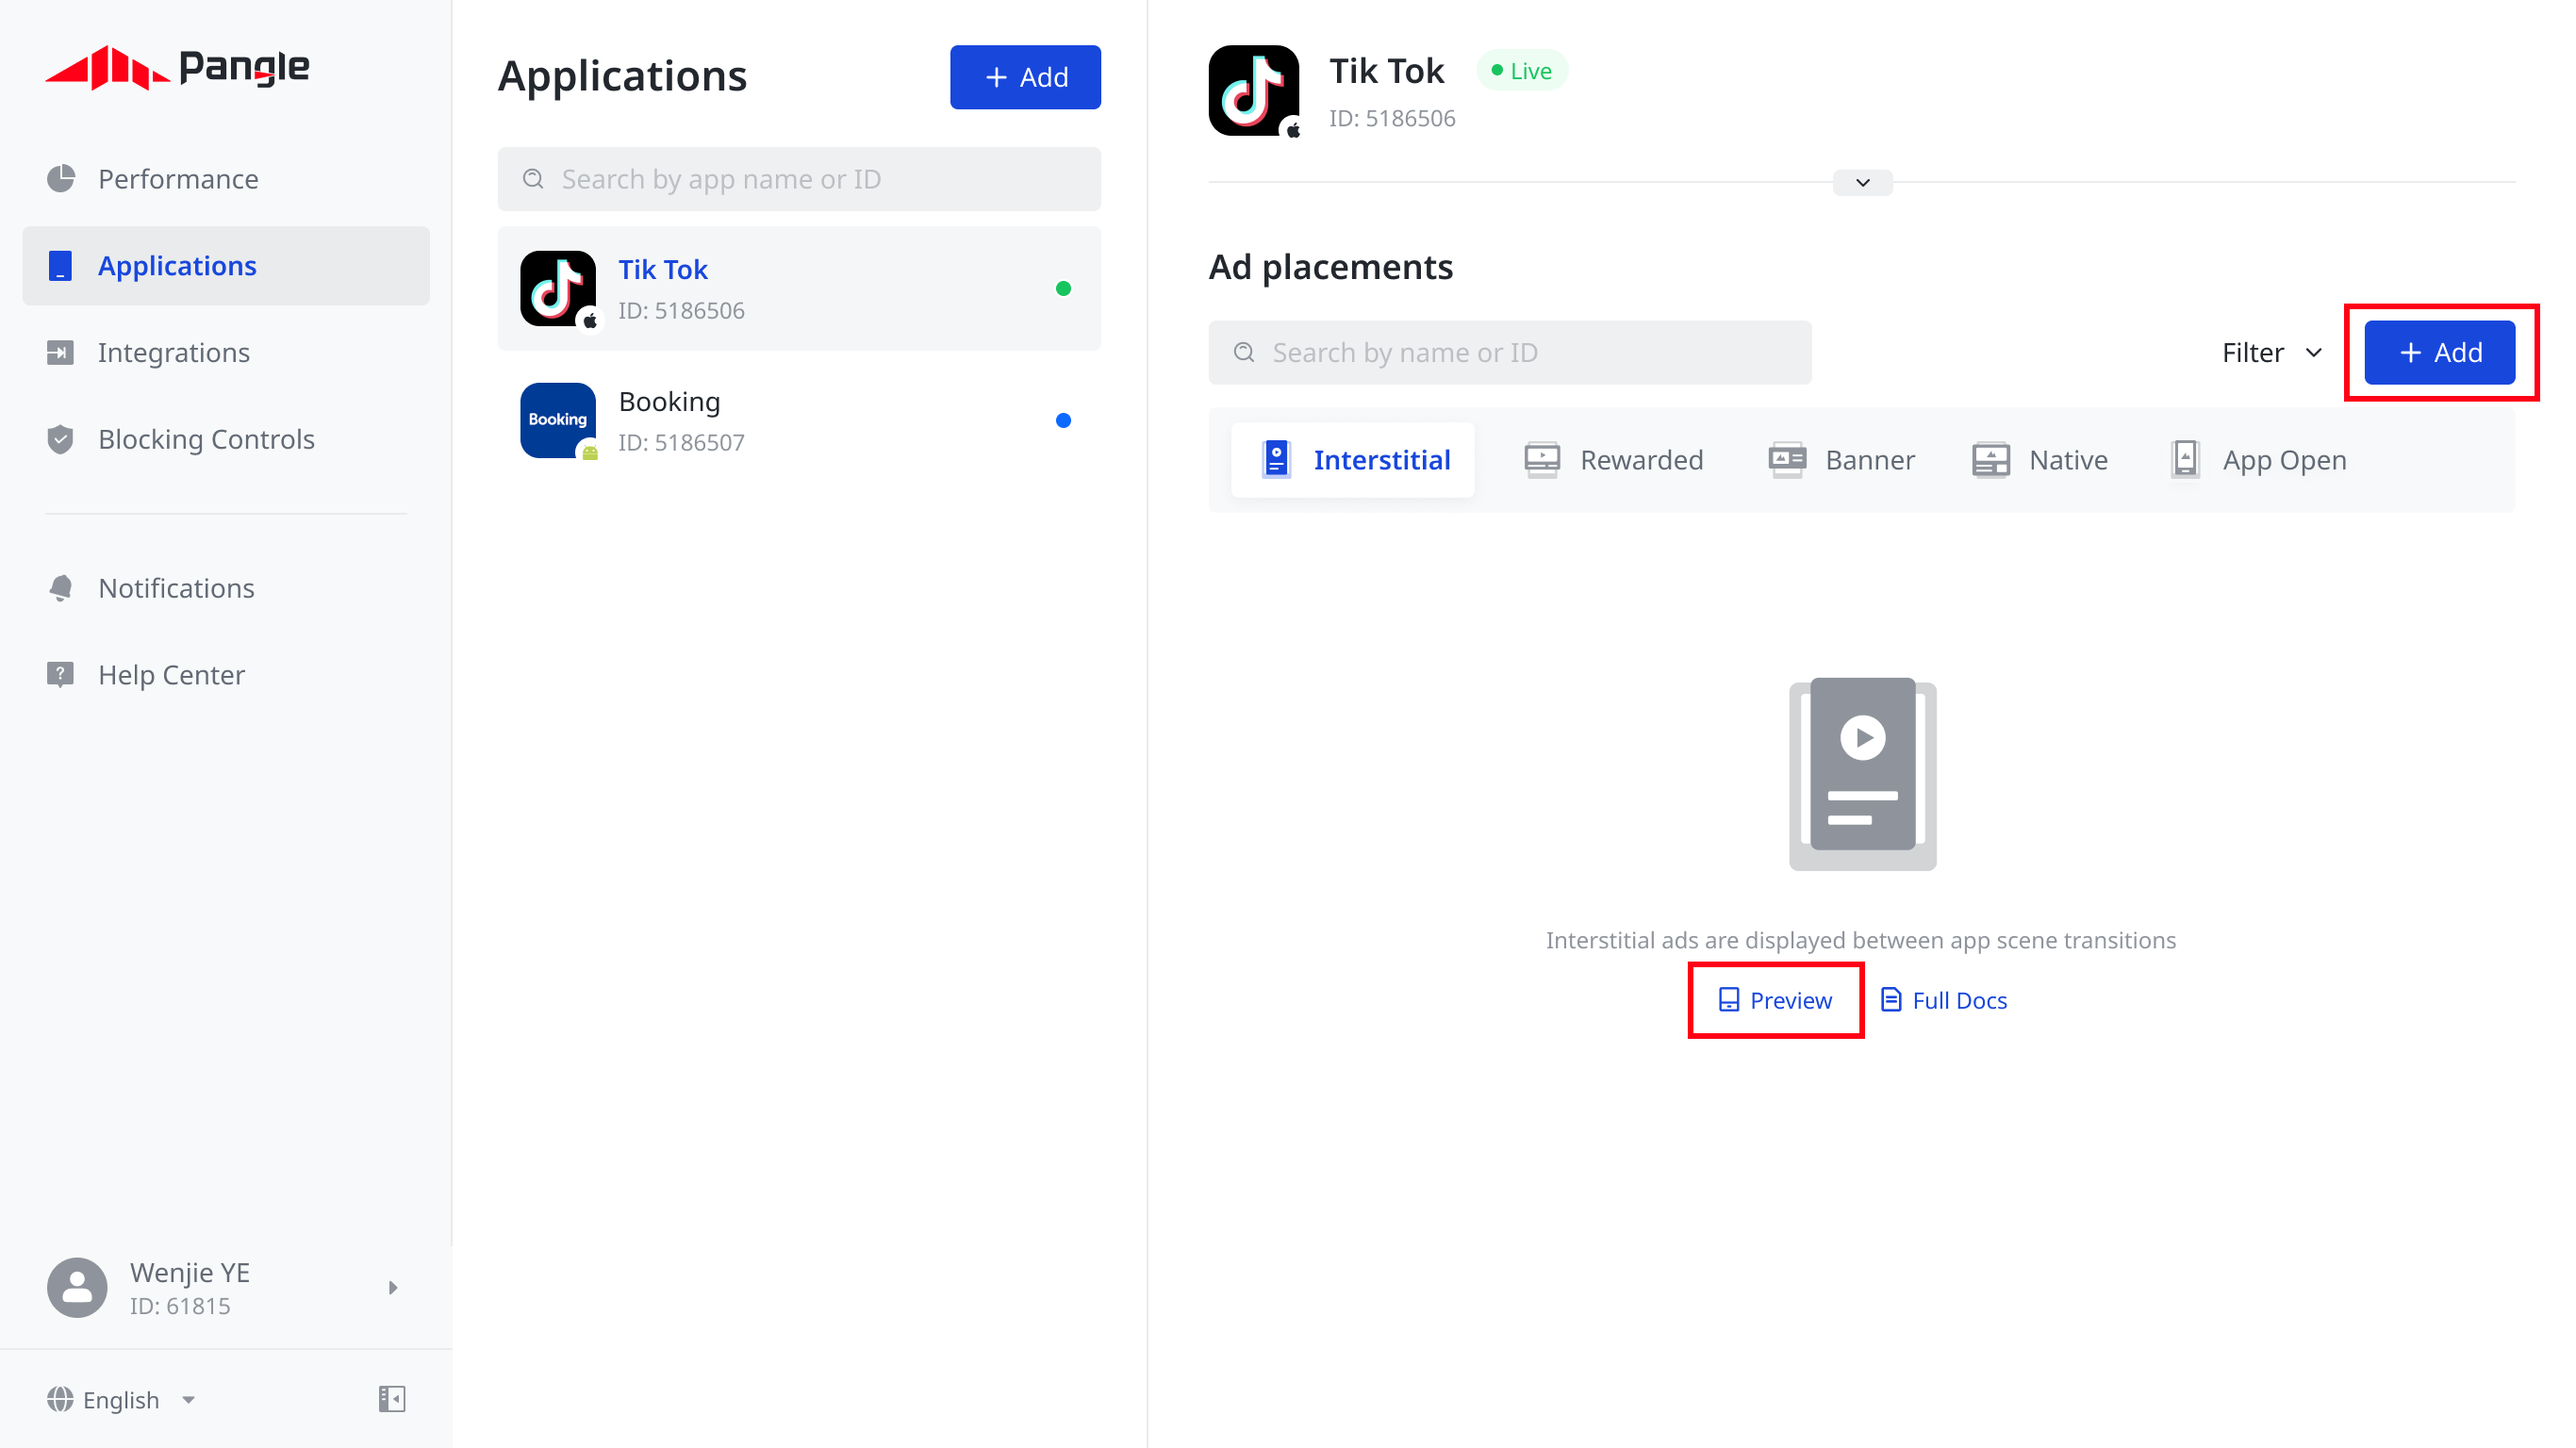Screen dimensions: 2576x1448
Task: Click header text ID: 5186506
Action: pos(1392,119)
